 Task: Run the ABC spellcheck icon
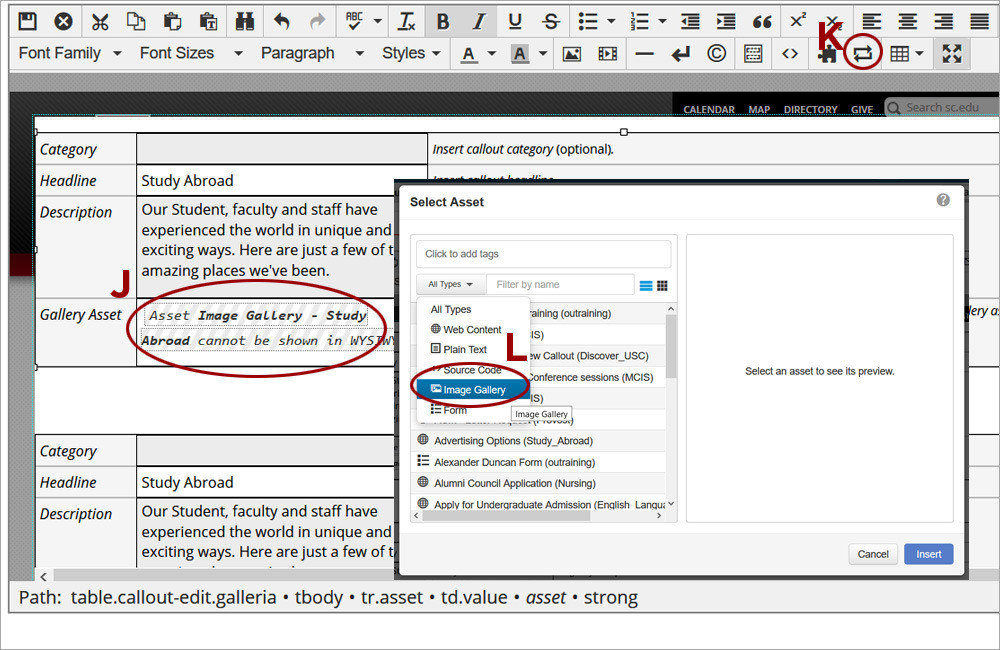(x=355, y=22)
